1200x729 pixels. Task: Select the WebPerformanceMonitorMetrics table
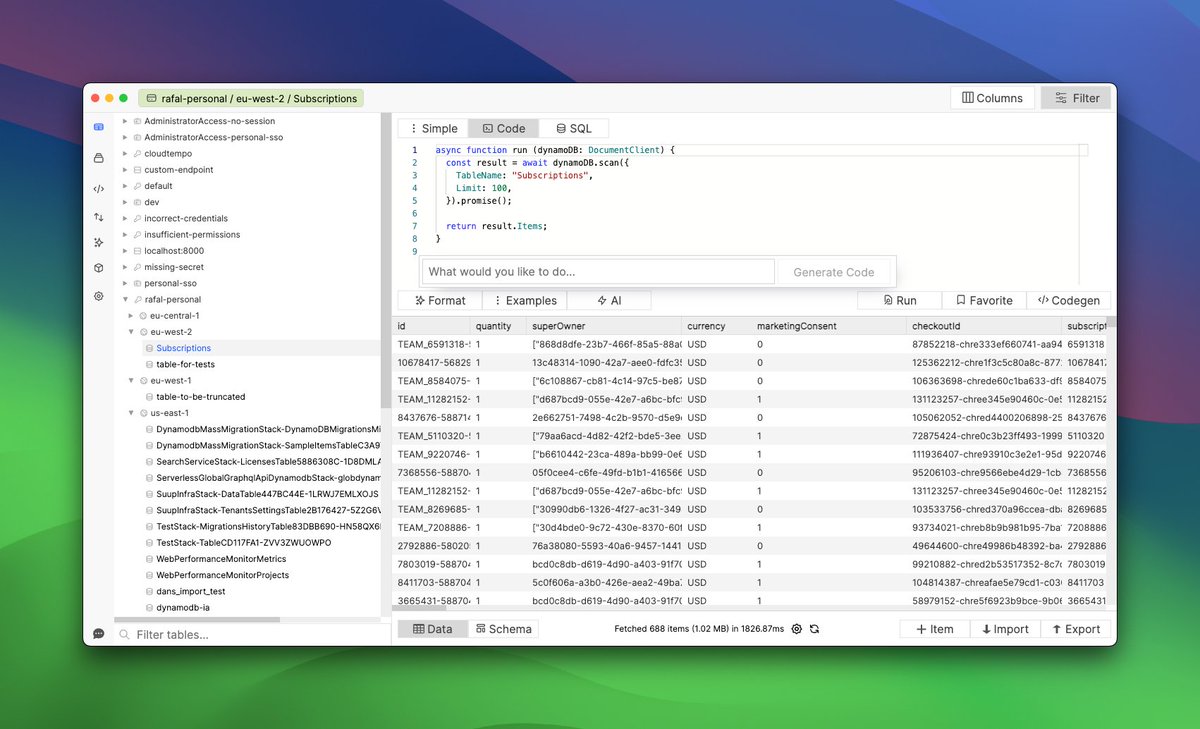(221, 559)
